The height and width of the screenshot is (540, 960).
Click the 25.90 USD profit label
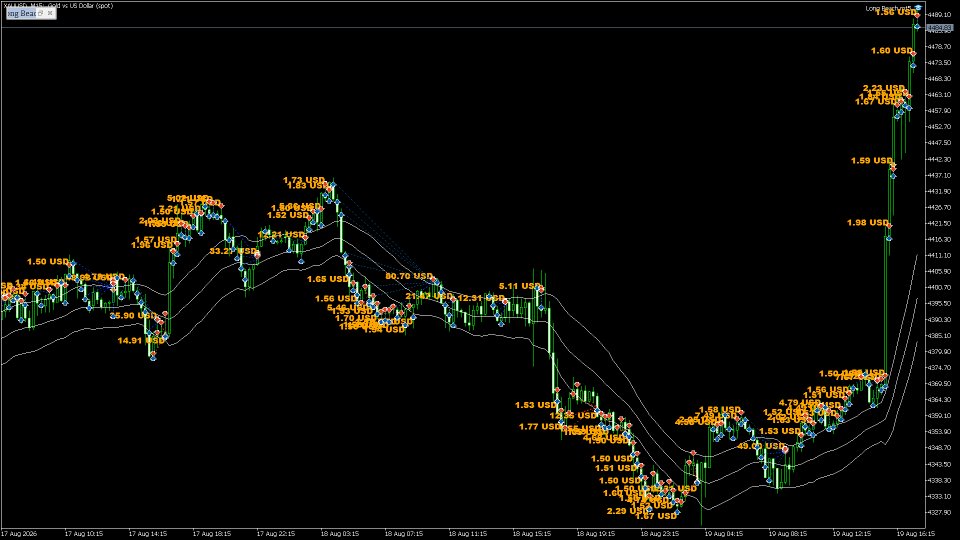point(133,316)
